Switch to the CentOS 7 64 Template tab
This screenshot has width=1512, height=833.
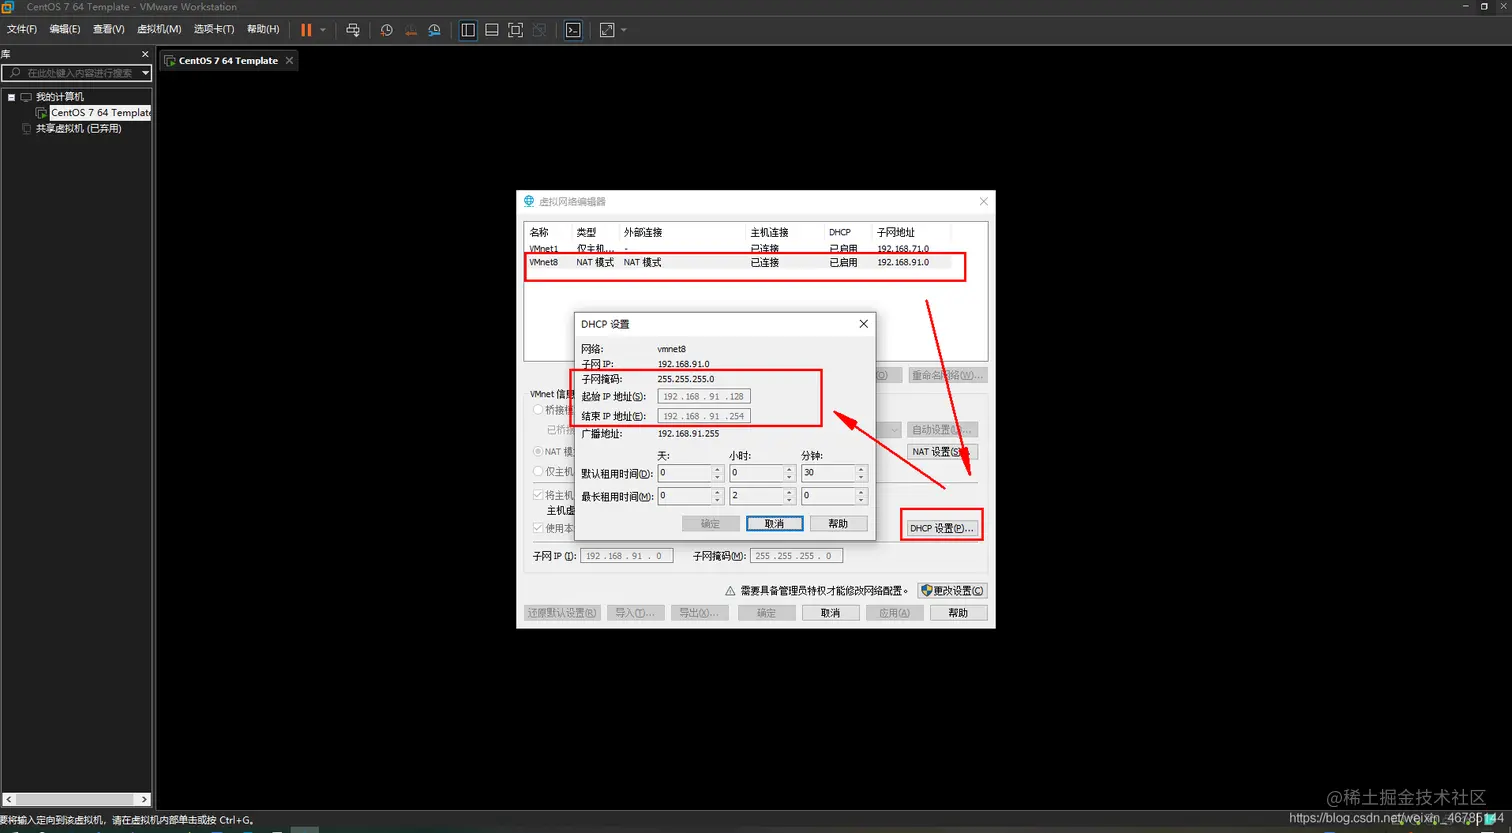[x=228, y=61]
